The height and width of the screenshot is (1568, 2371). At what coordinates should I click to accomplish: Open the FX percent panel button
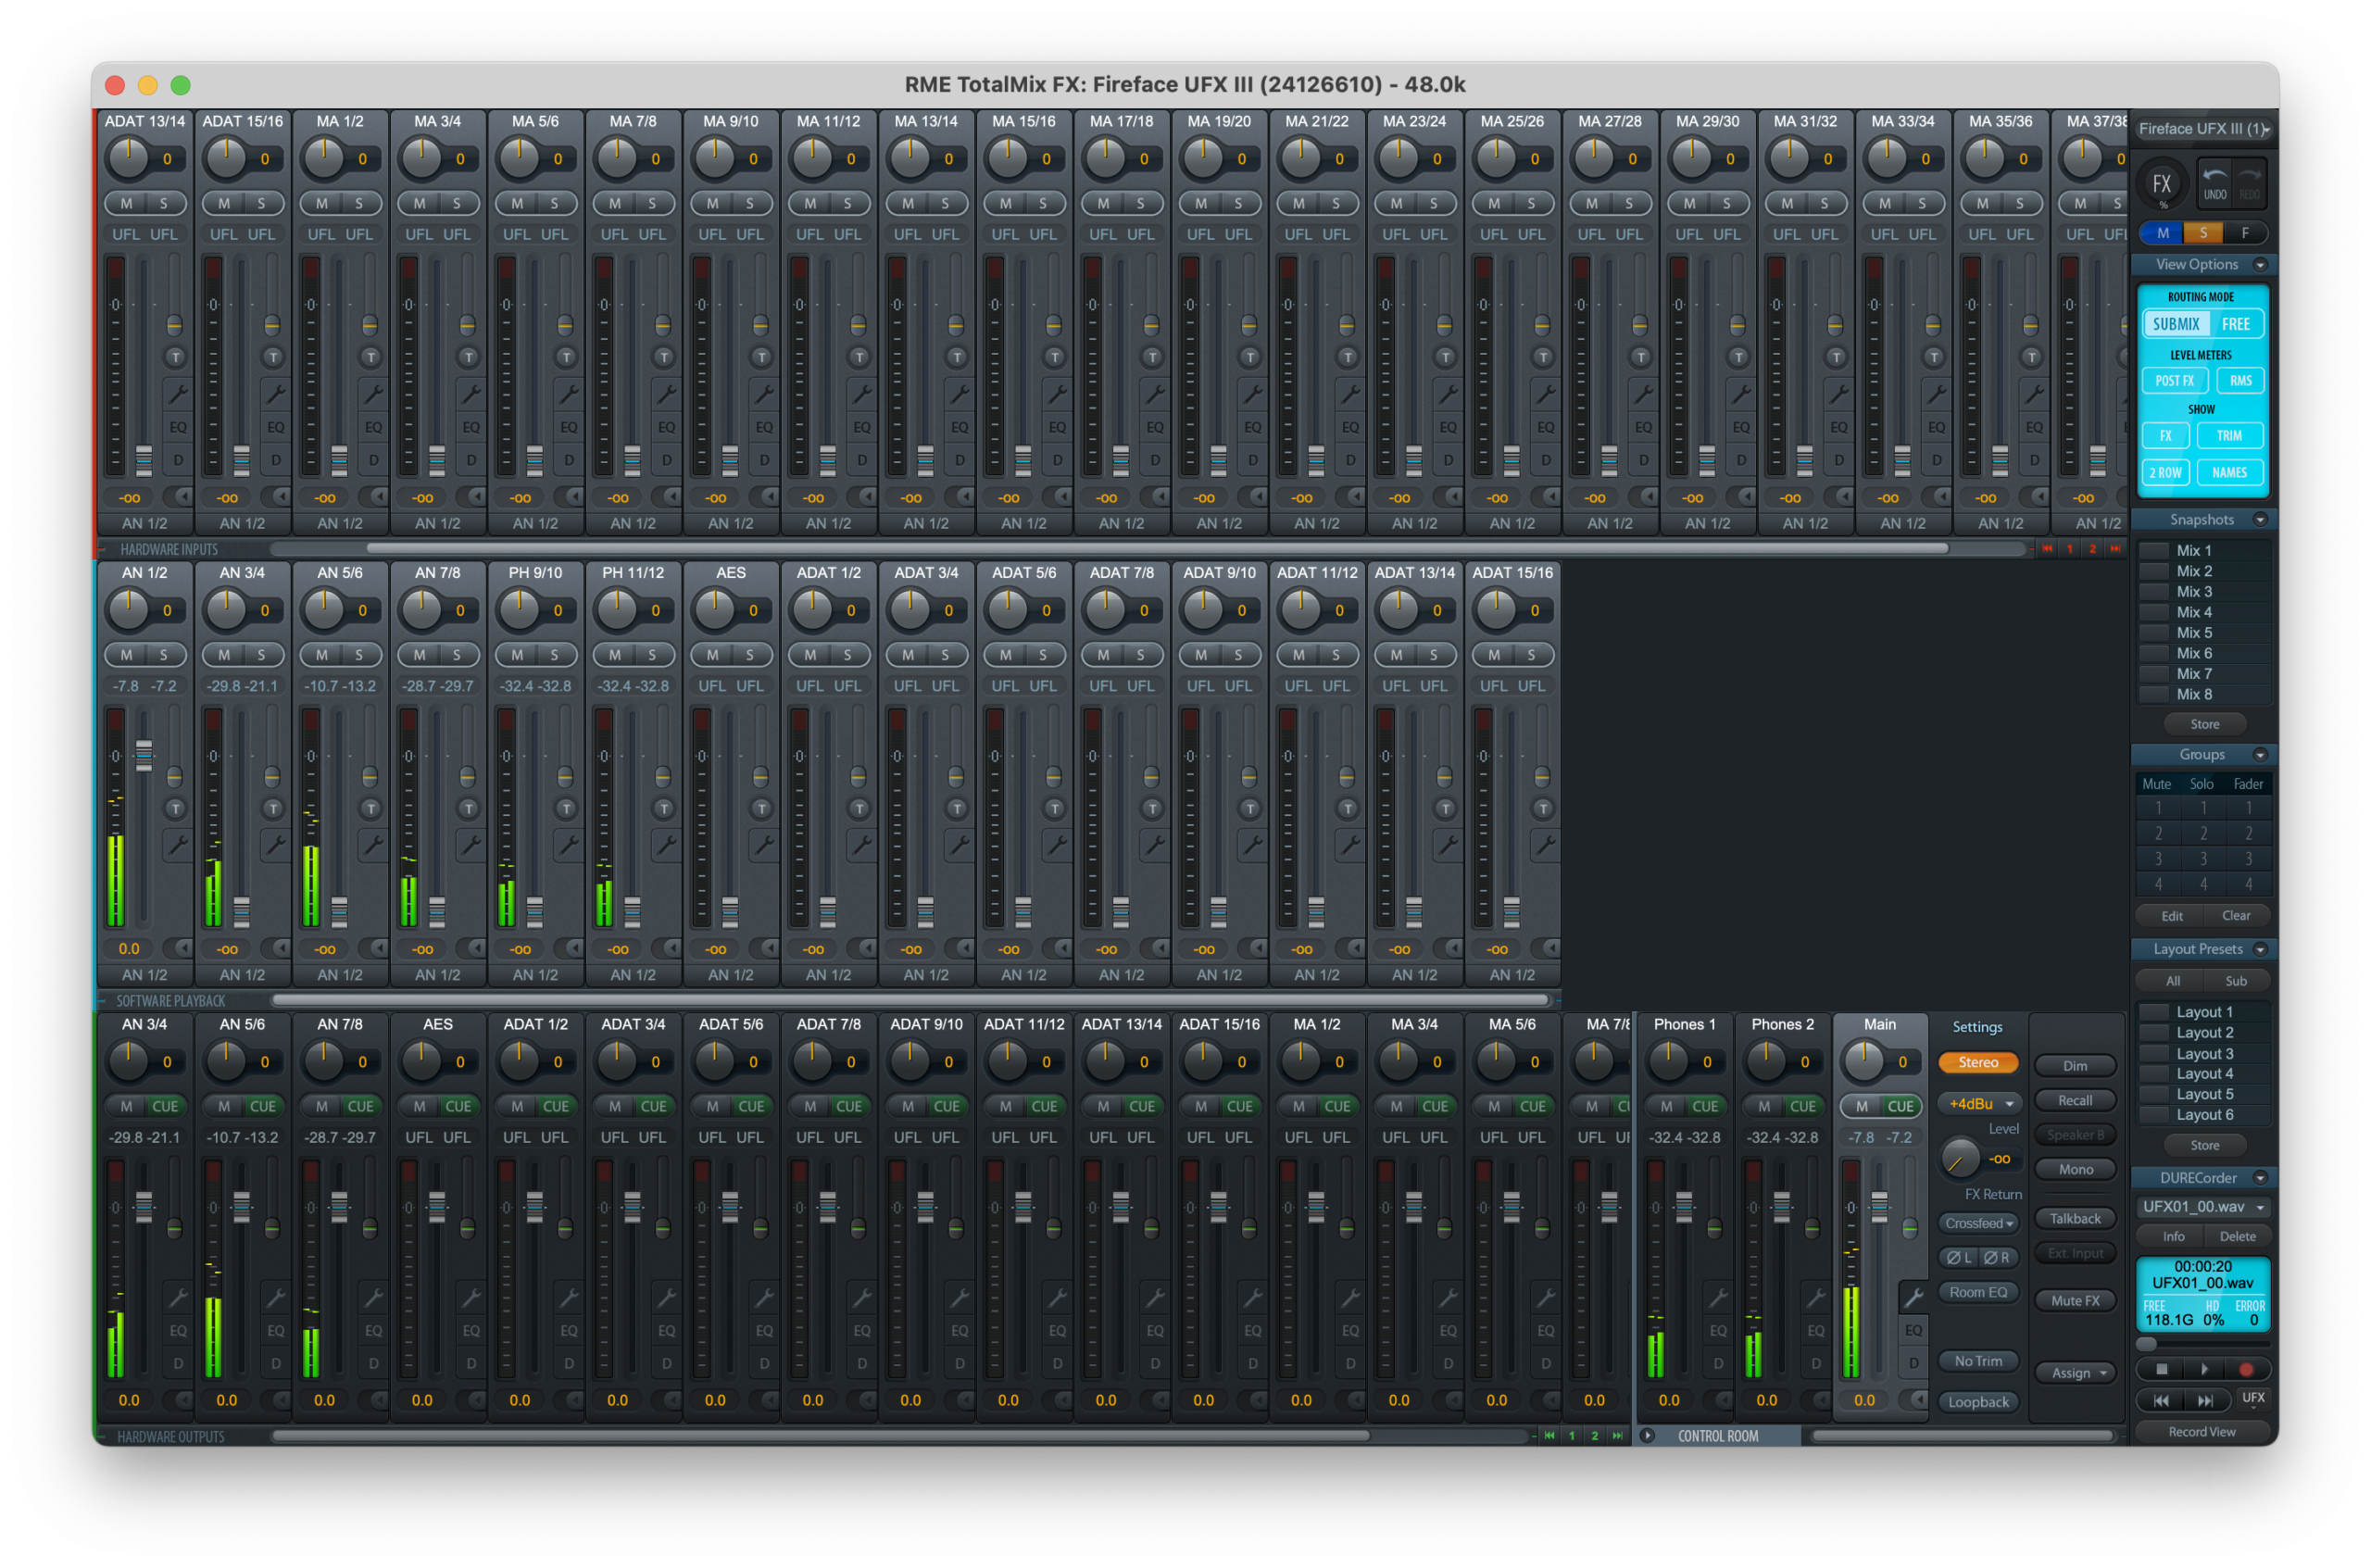pos(2161,184)
